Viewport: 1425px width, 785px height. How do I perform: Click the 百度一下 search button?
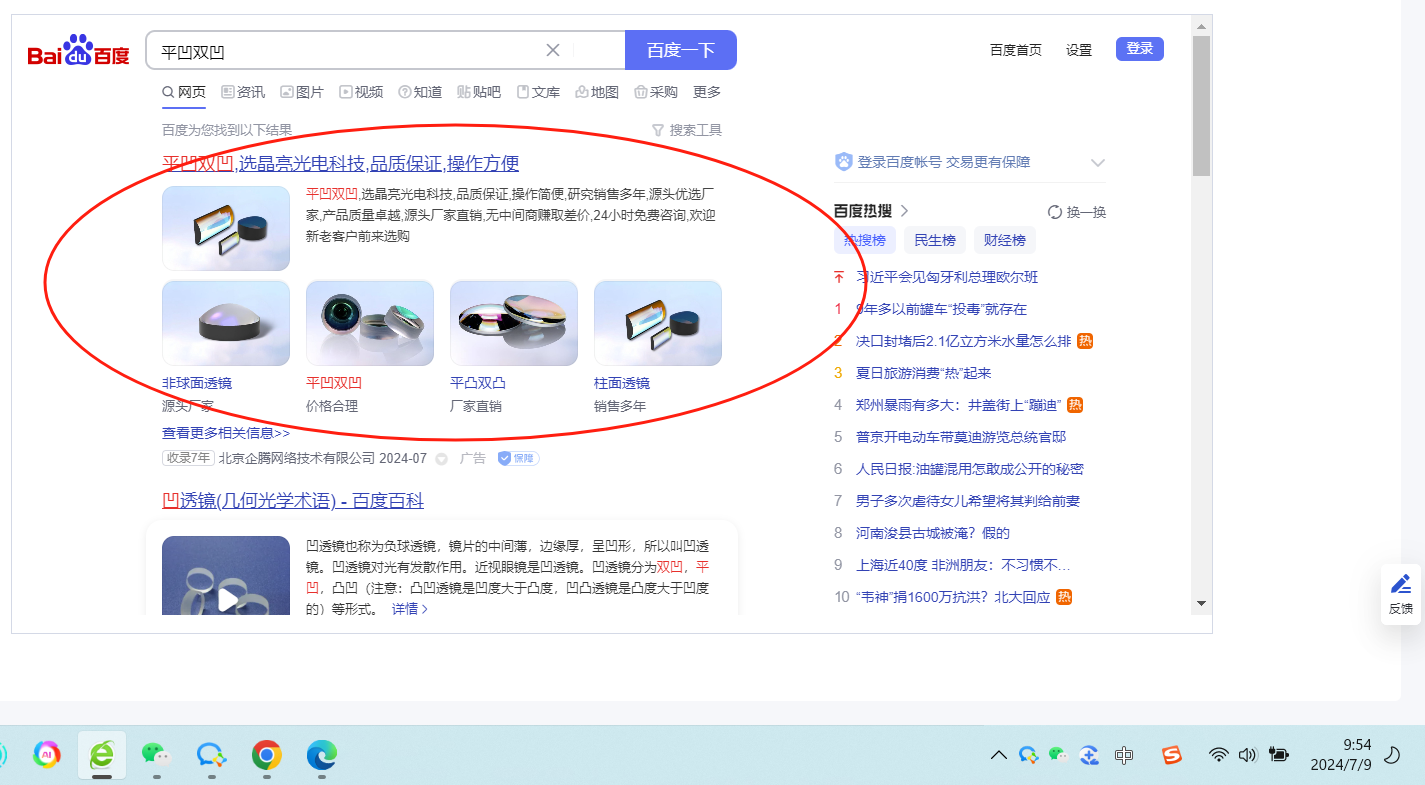tap(681, 50)
